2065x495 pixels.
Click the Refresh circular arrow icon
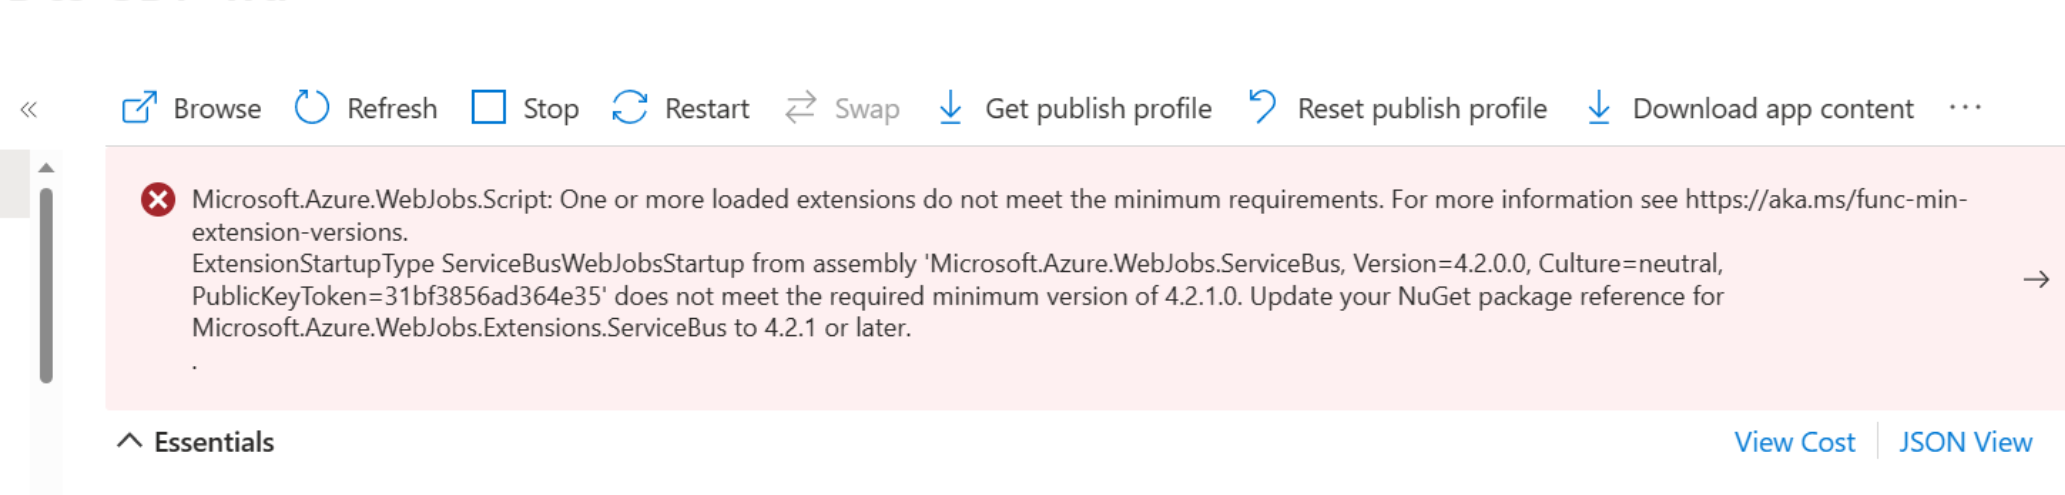point(312,108)
